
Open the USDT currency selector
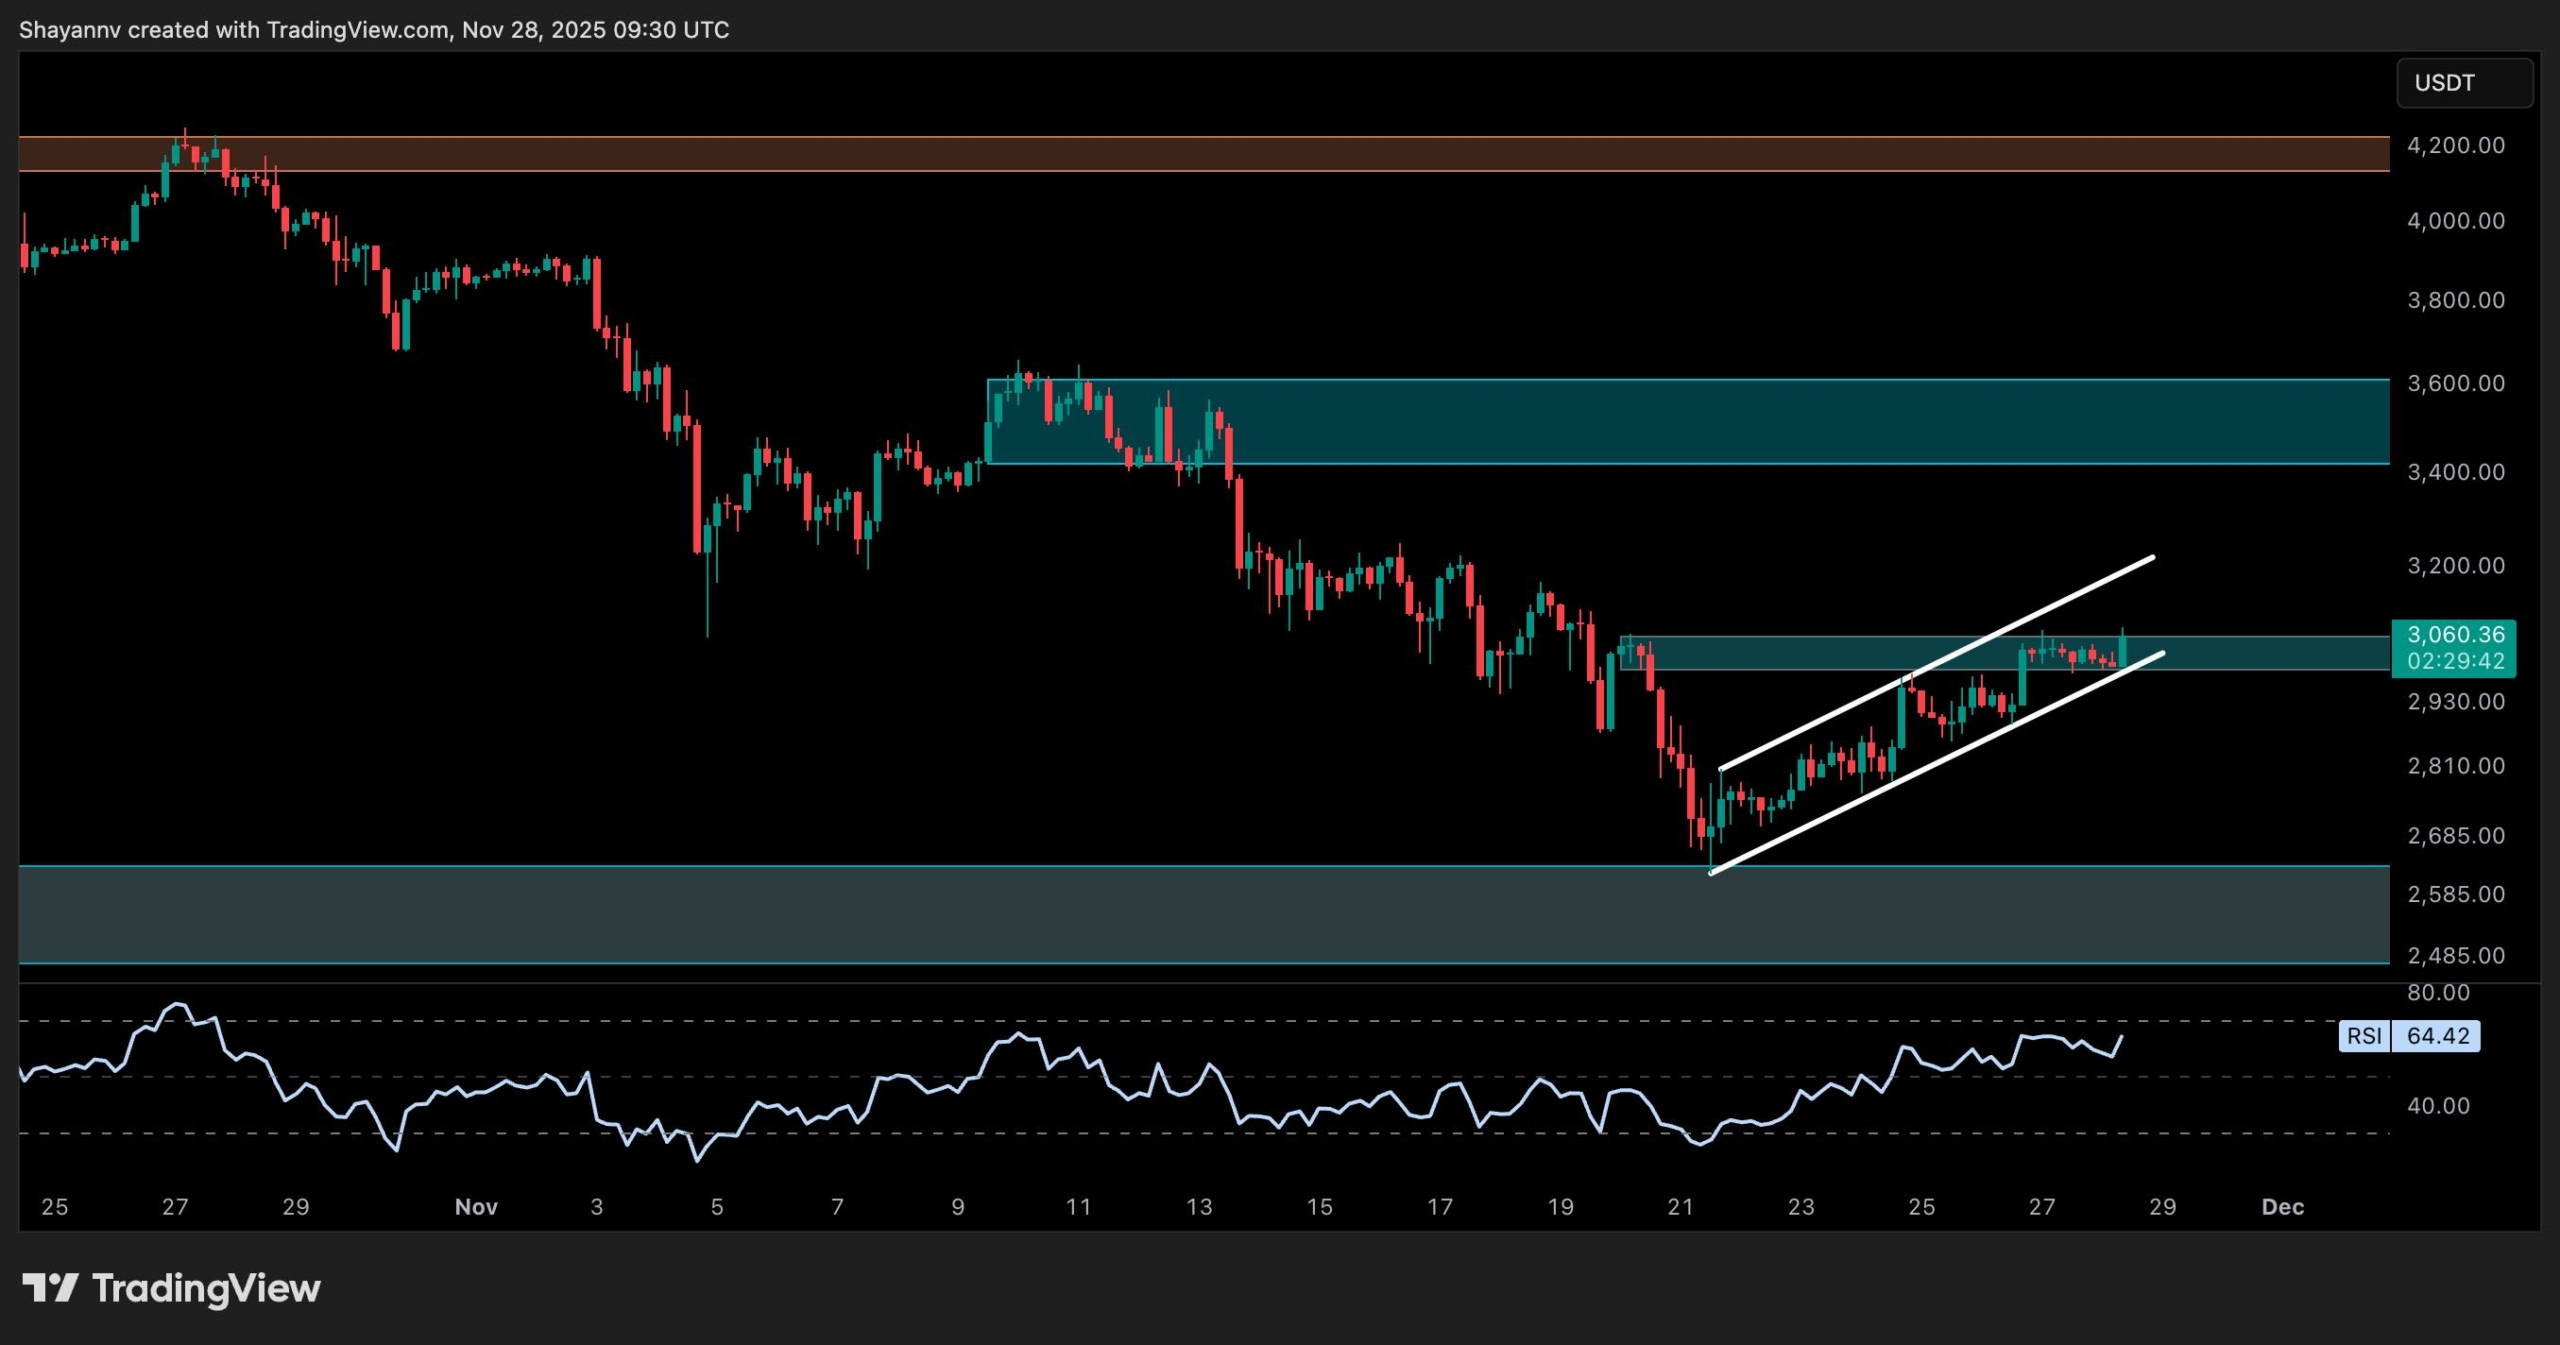pos(2463,83)
